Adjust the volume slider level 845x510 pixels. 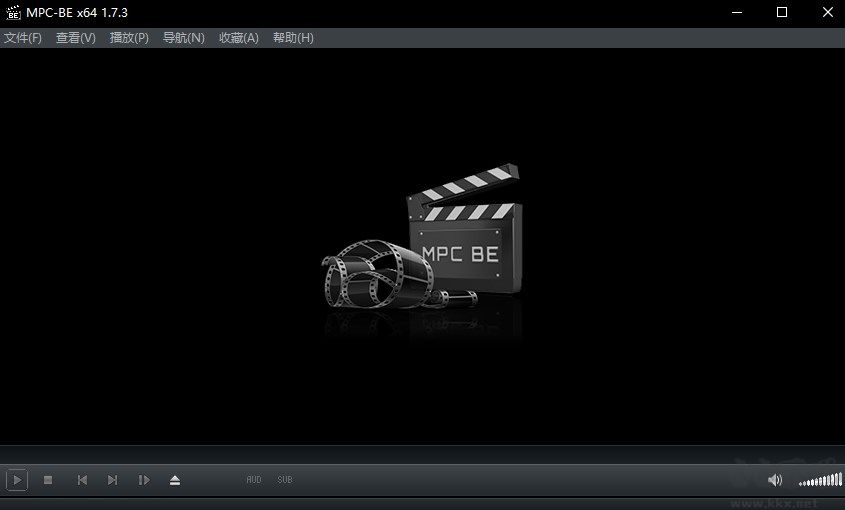820,481
